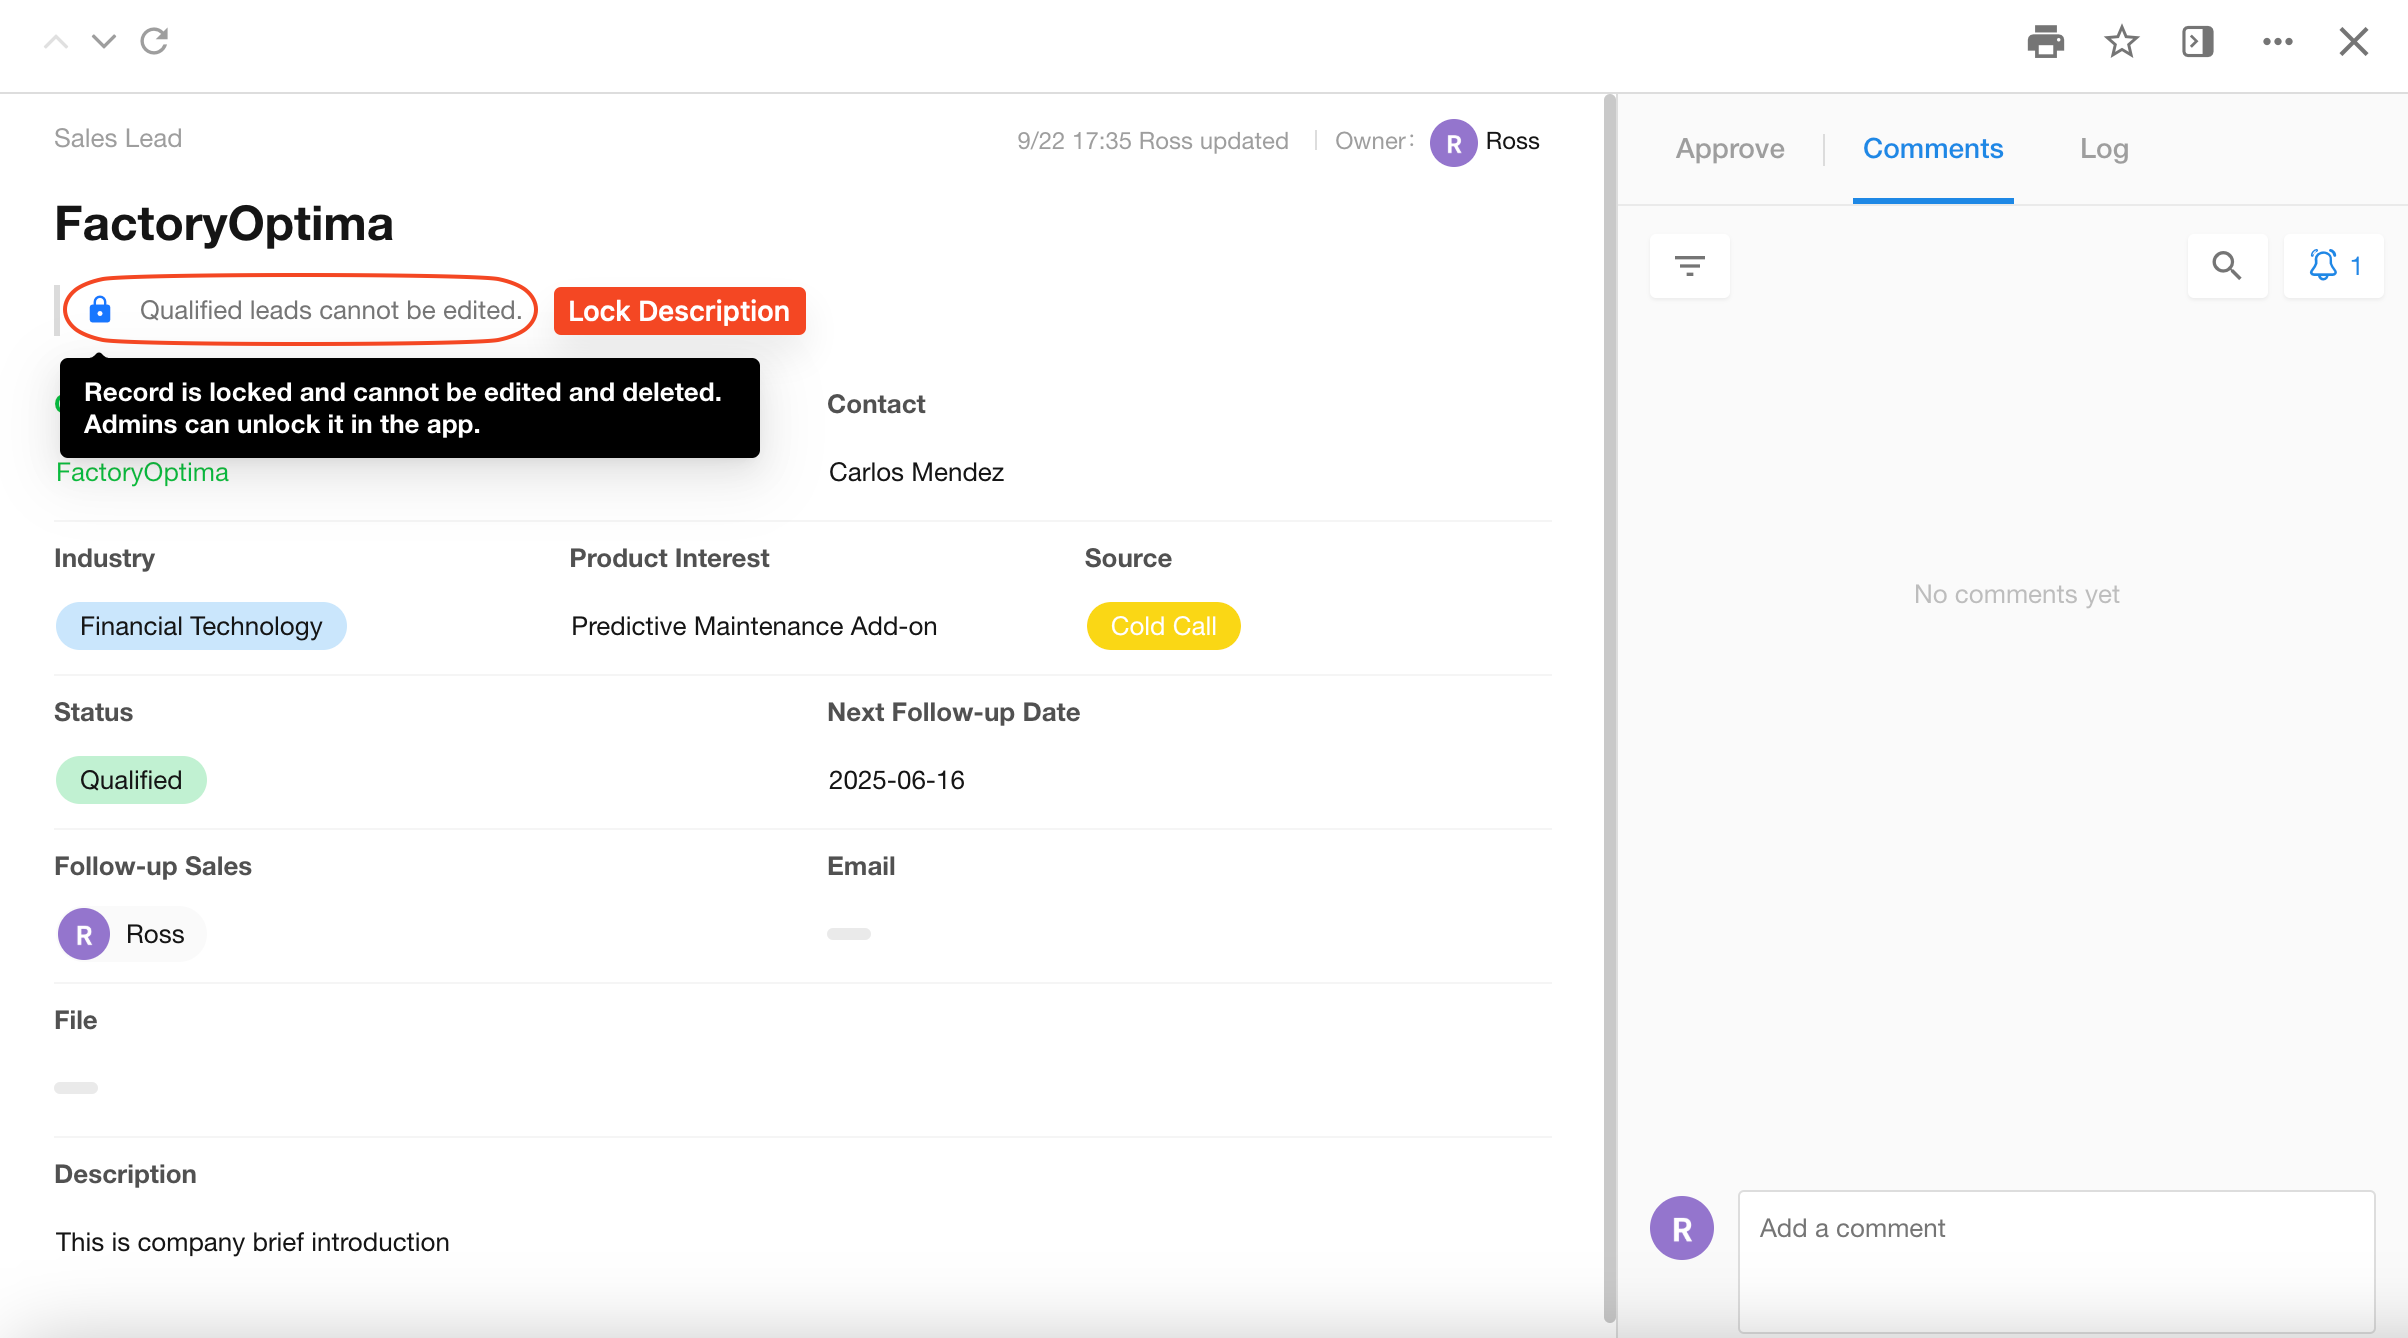Close the record detail window
Viewport: 2408px width, 1338px height.
[x=2353, y=42]
